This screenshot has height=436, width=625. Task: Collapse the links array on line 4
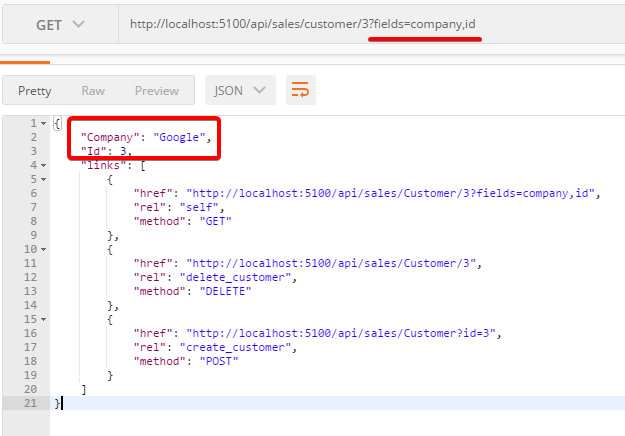click(x=43, y=165)
